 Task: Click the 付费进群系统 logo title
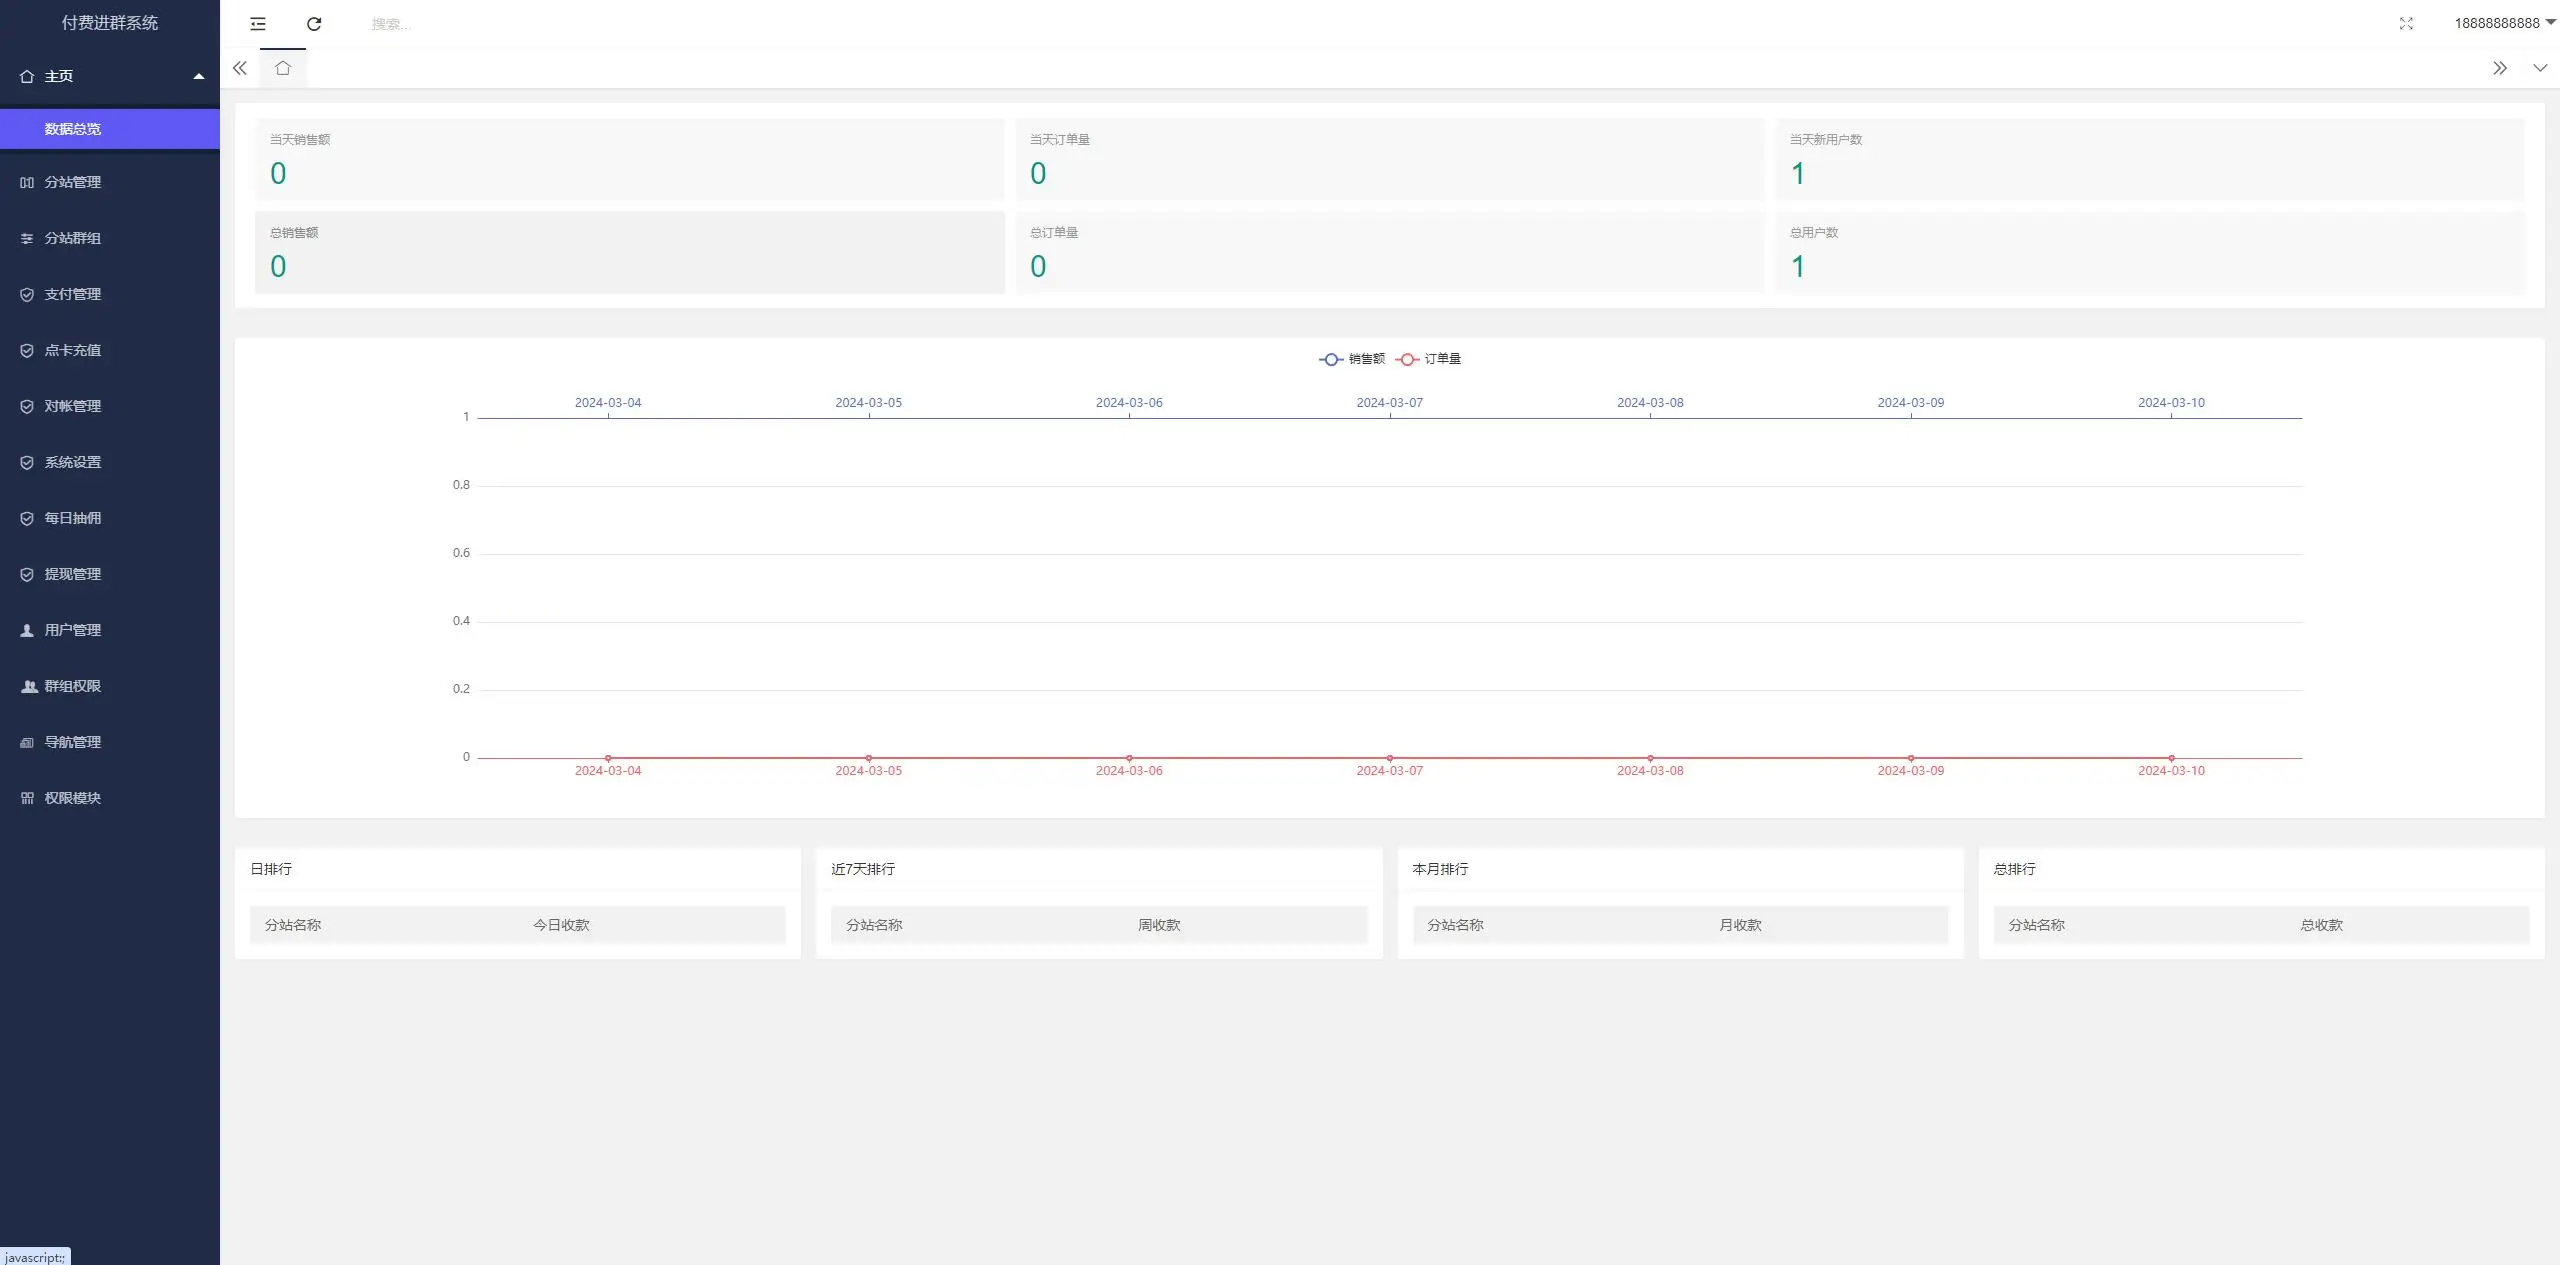(x=110, y=23)
